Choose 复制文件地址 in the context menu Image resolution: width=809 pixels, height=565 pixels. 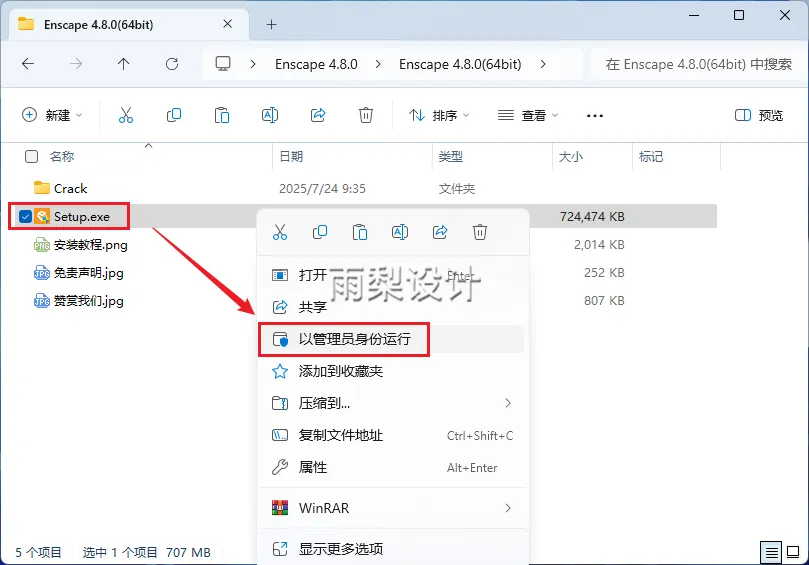393,435
